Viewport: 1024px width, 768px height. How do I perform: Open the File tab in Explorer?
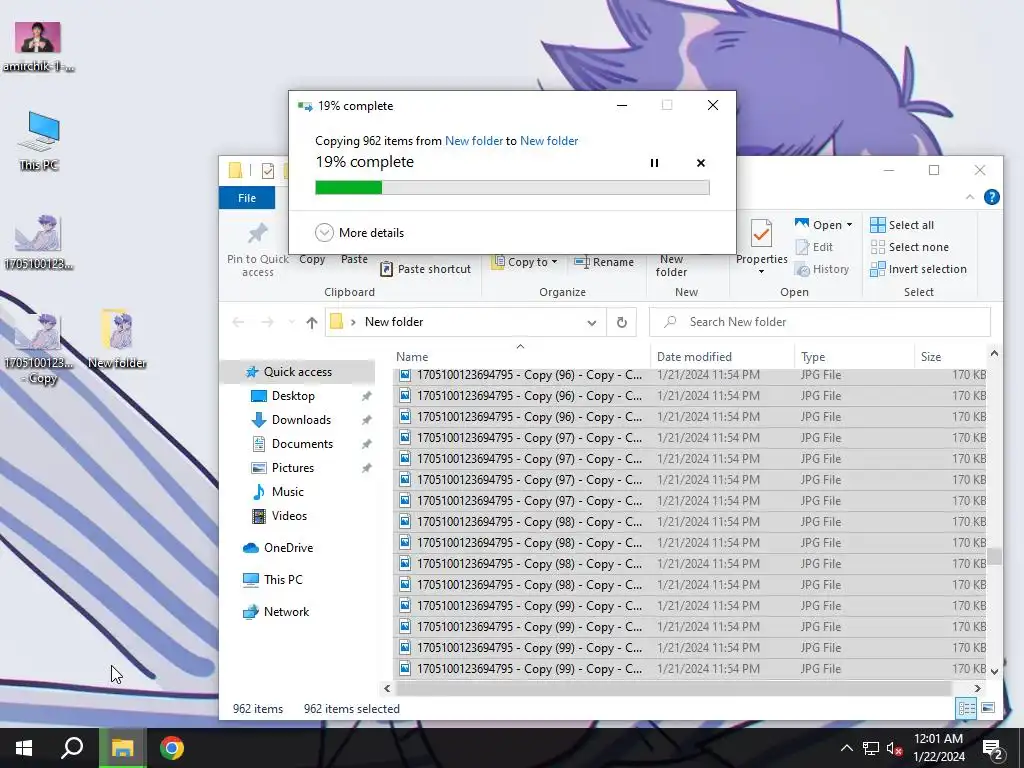coord(247,198)
